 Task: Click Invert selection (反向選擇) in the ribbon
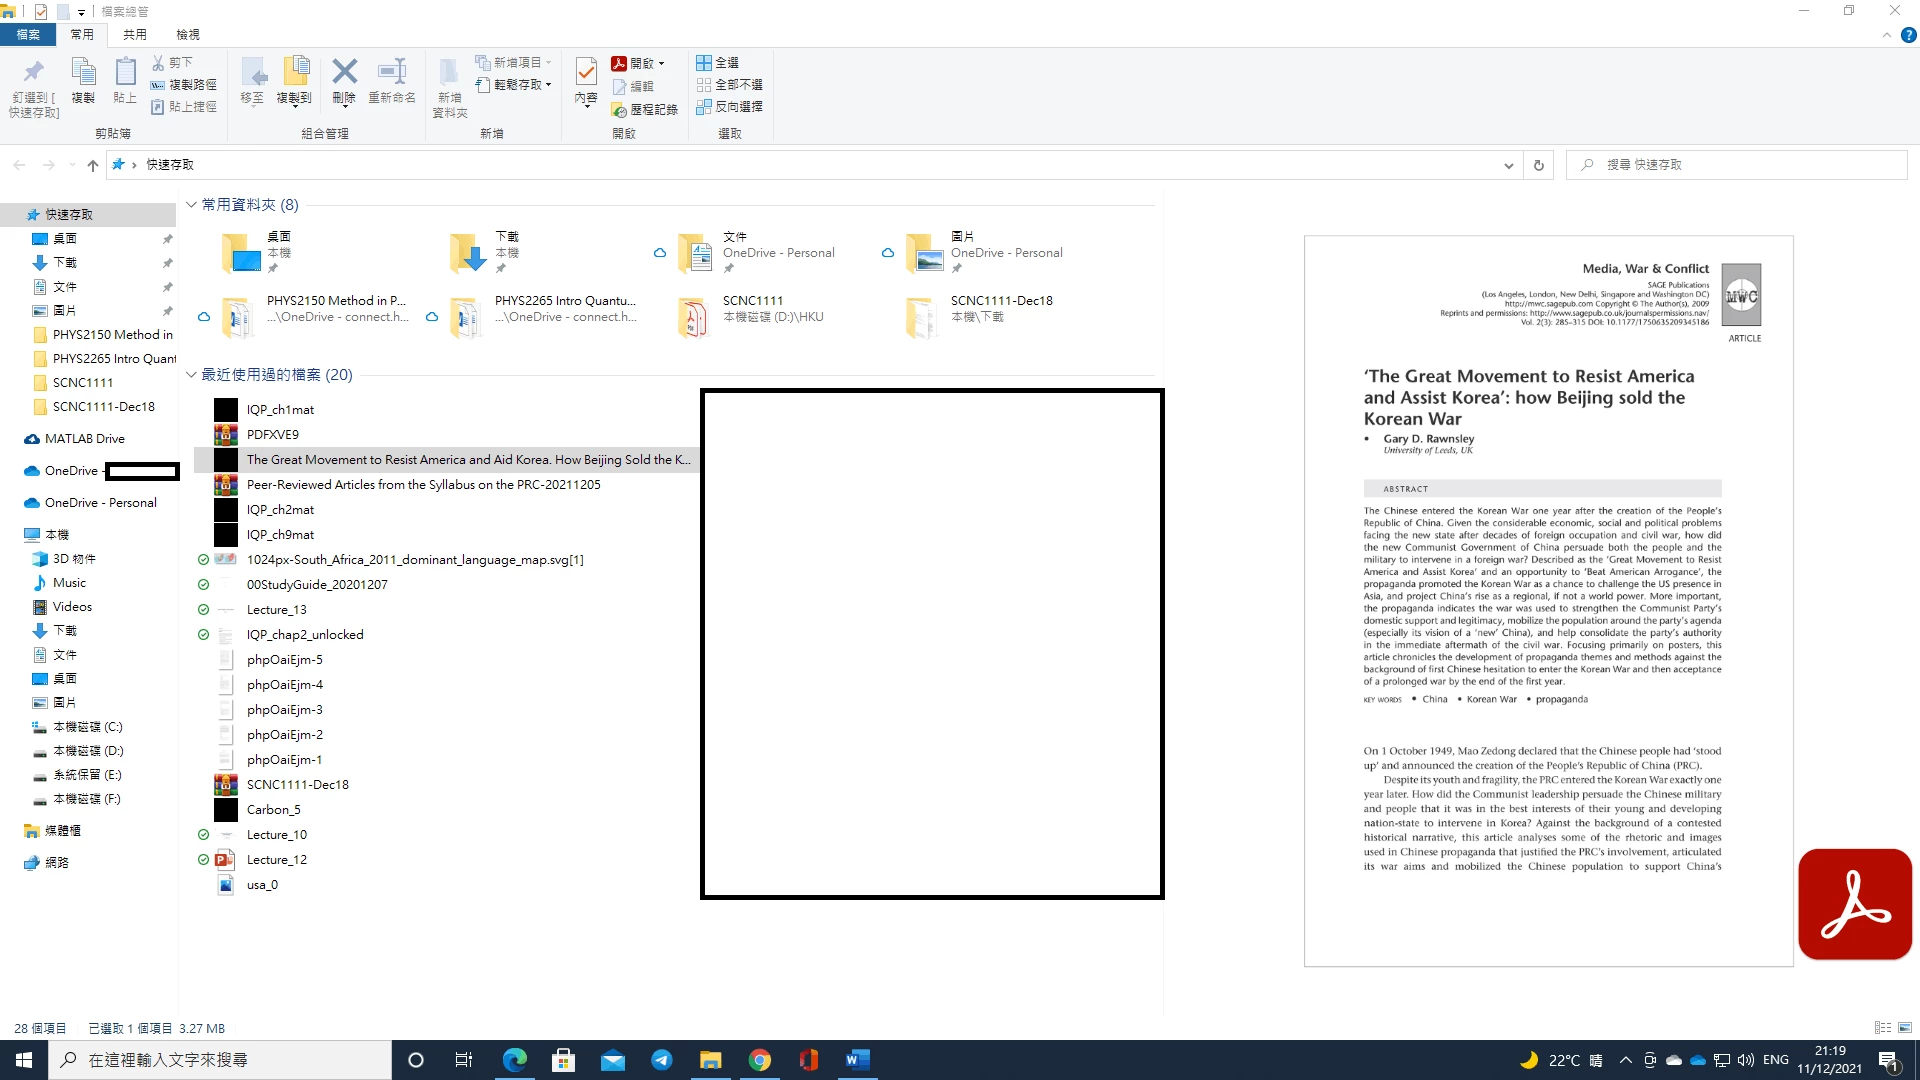[x=730, y=106]
